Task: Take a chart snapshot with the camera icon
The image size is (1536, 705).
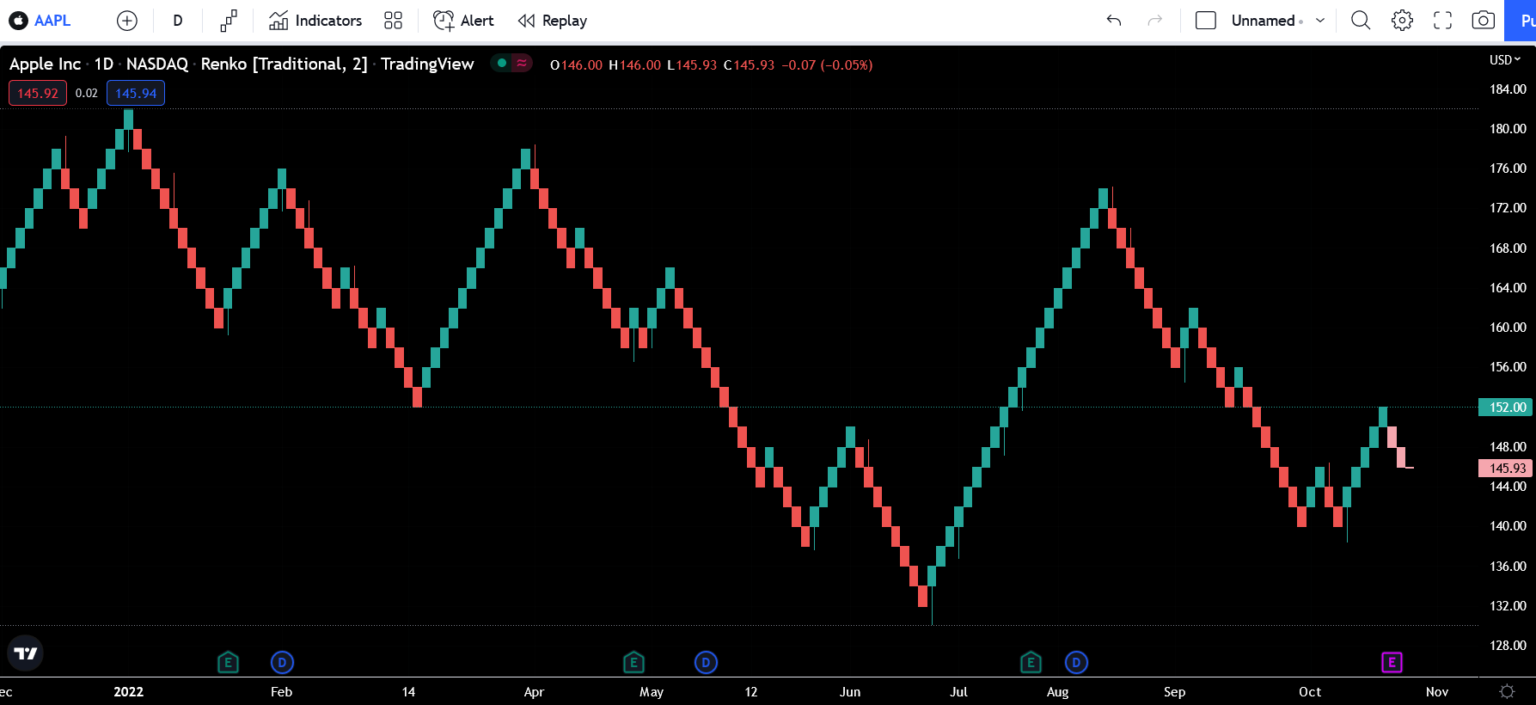Action: click(x=1483, y=20)
